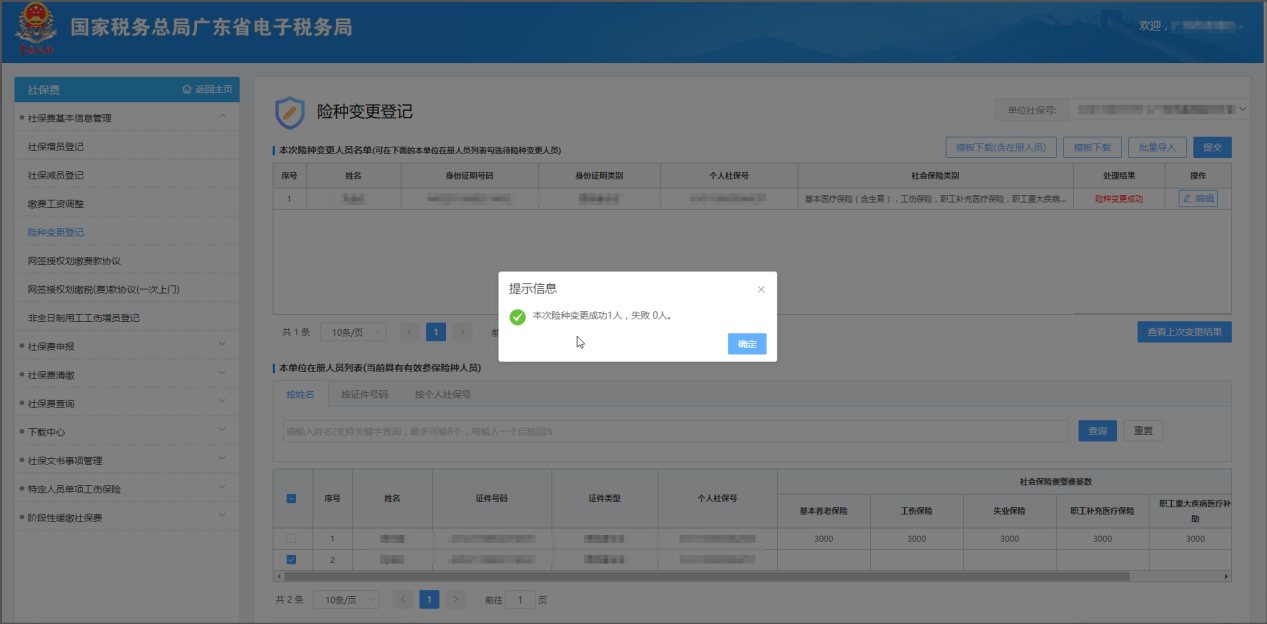This screenshot has width=1267, height=624.
Task: Click the 返回主页 home icon
Action: [187, 90]
